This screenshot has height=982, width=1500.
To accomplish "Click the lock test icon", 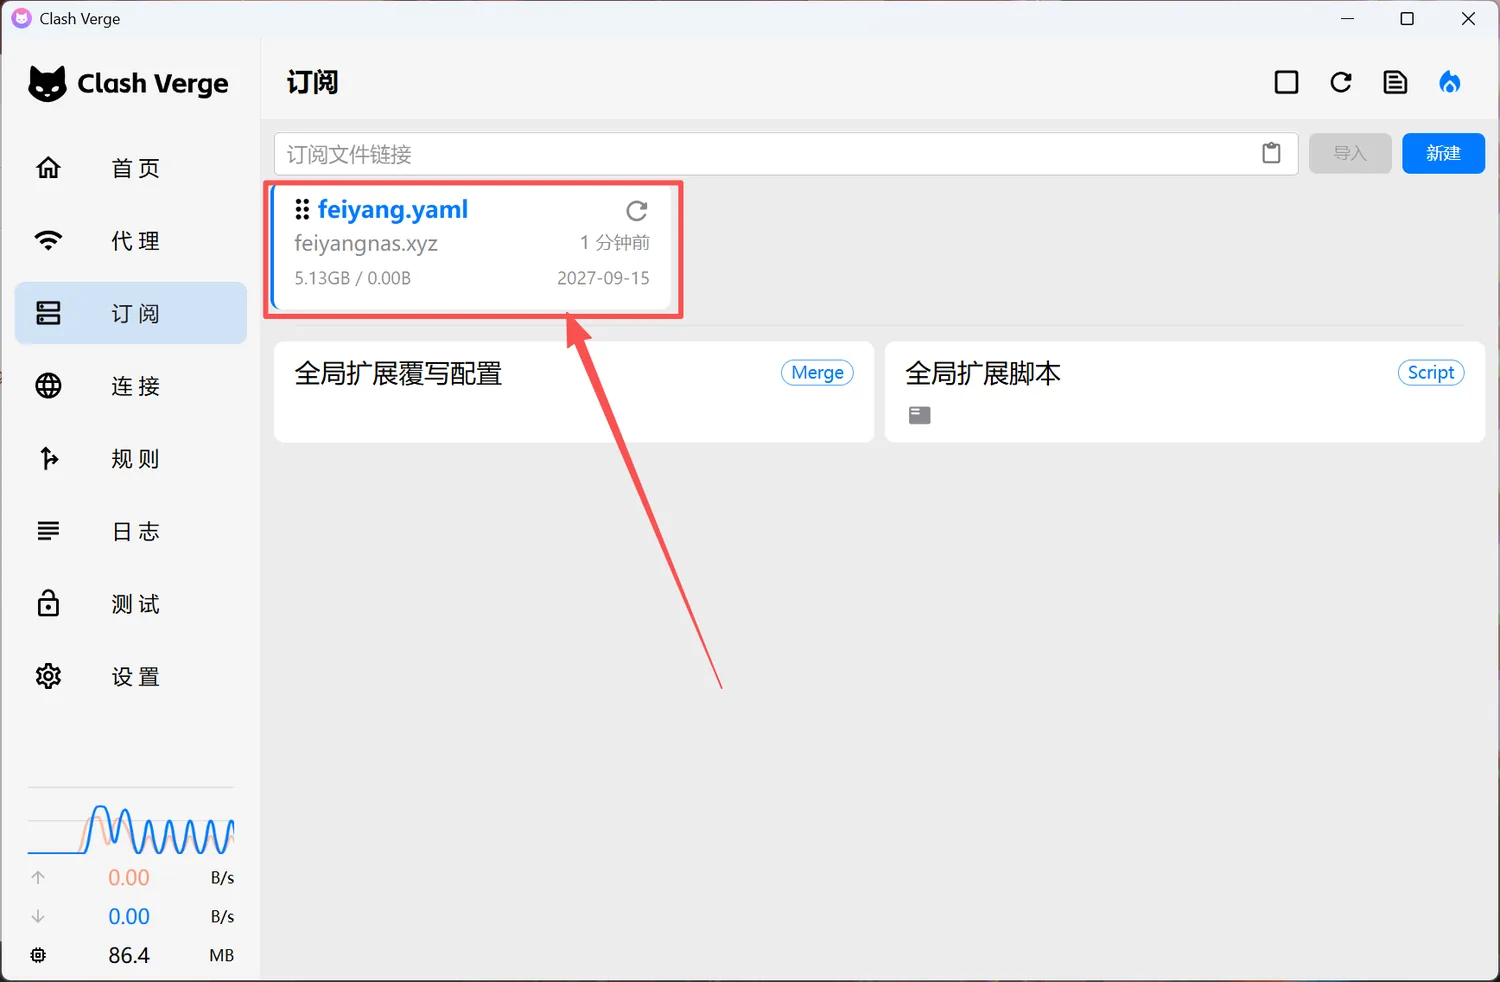I will coord(48,603).
